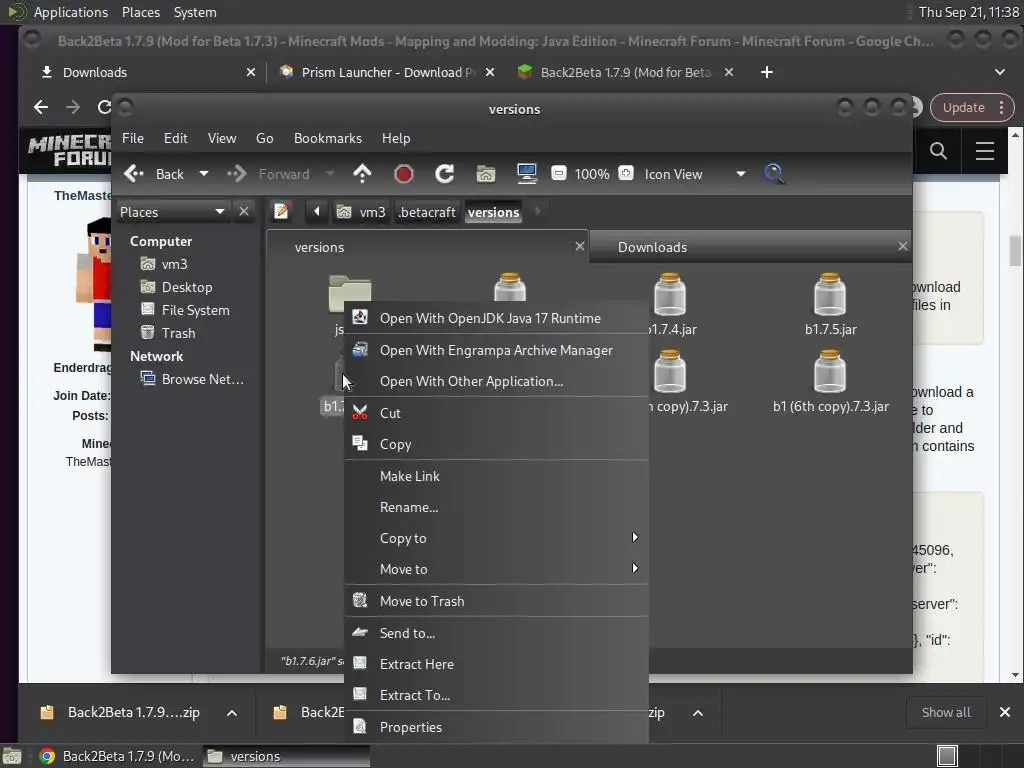Open the Computer toolbar icon
Image resolution: width=1024 pixels, height=768 pixels.
click(x=526, y=174)
